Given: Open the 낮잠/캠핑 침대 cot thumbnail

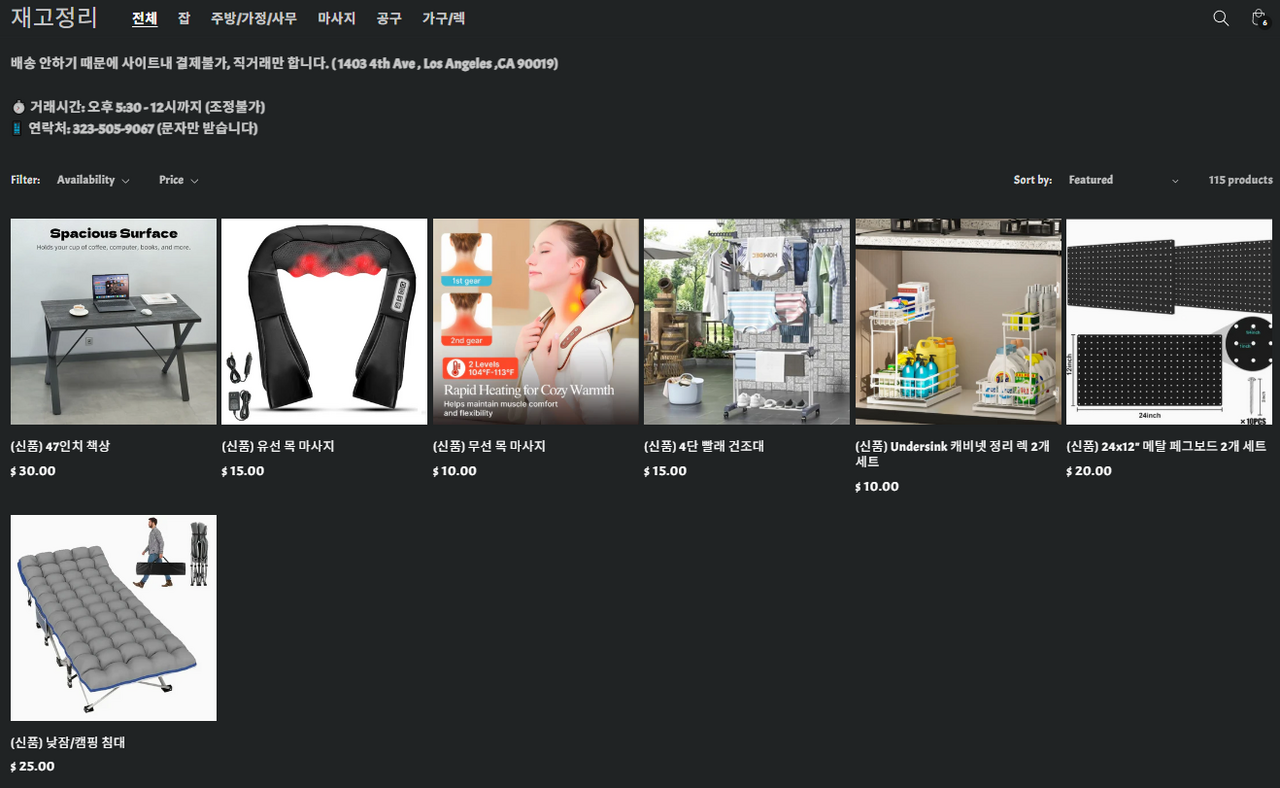Looking at the screenshot, I should [x=113, y=617].
